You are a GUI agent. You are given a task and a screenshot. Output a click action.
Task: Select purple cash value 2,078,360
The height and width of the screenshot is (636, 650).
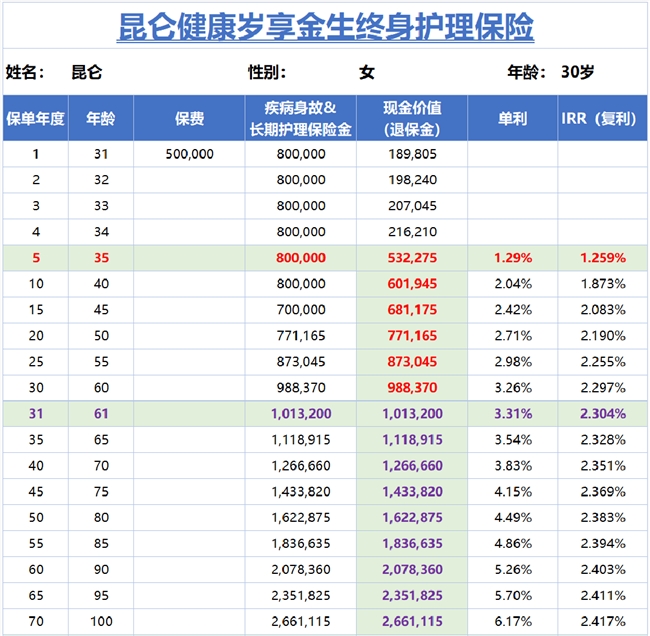(x=412, y=570)
